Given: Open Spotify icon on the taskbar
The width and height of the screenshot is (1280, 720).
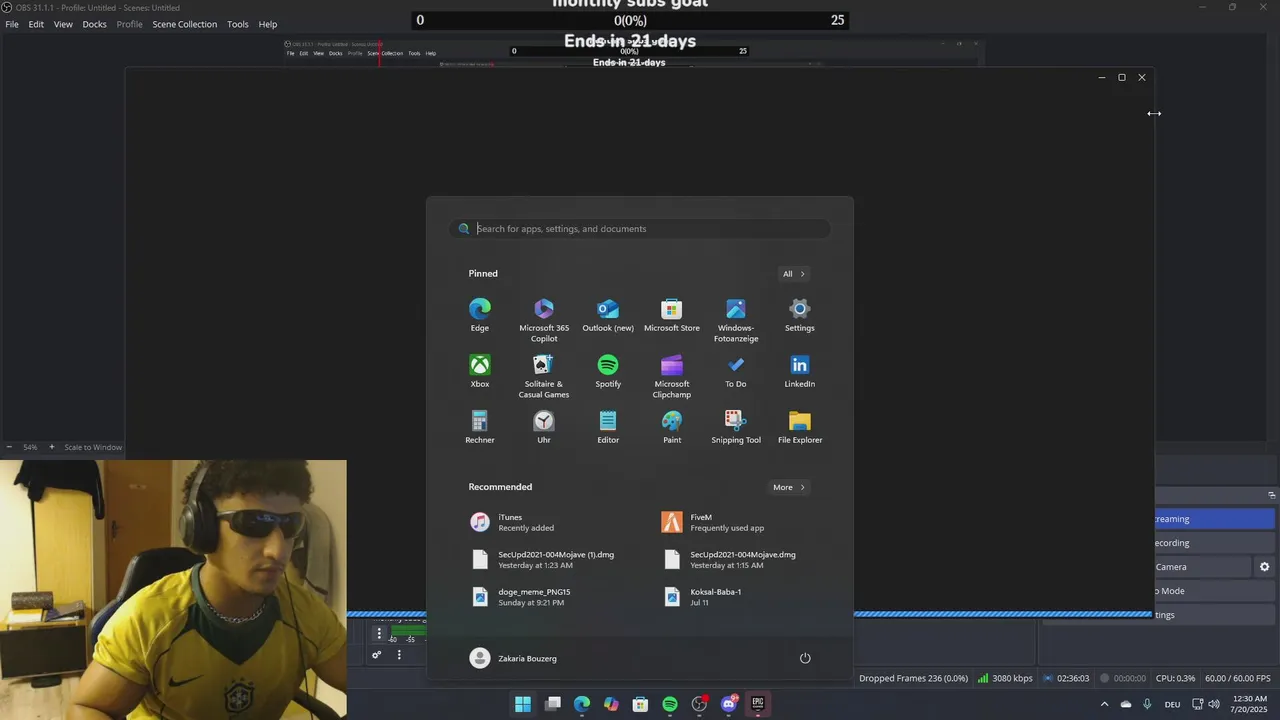Looking at the screenshot, I should click(670, 704).
